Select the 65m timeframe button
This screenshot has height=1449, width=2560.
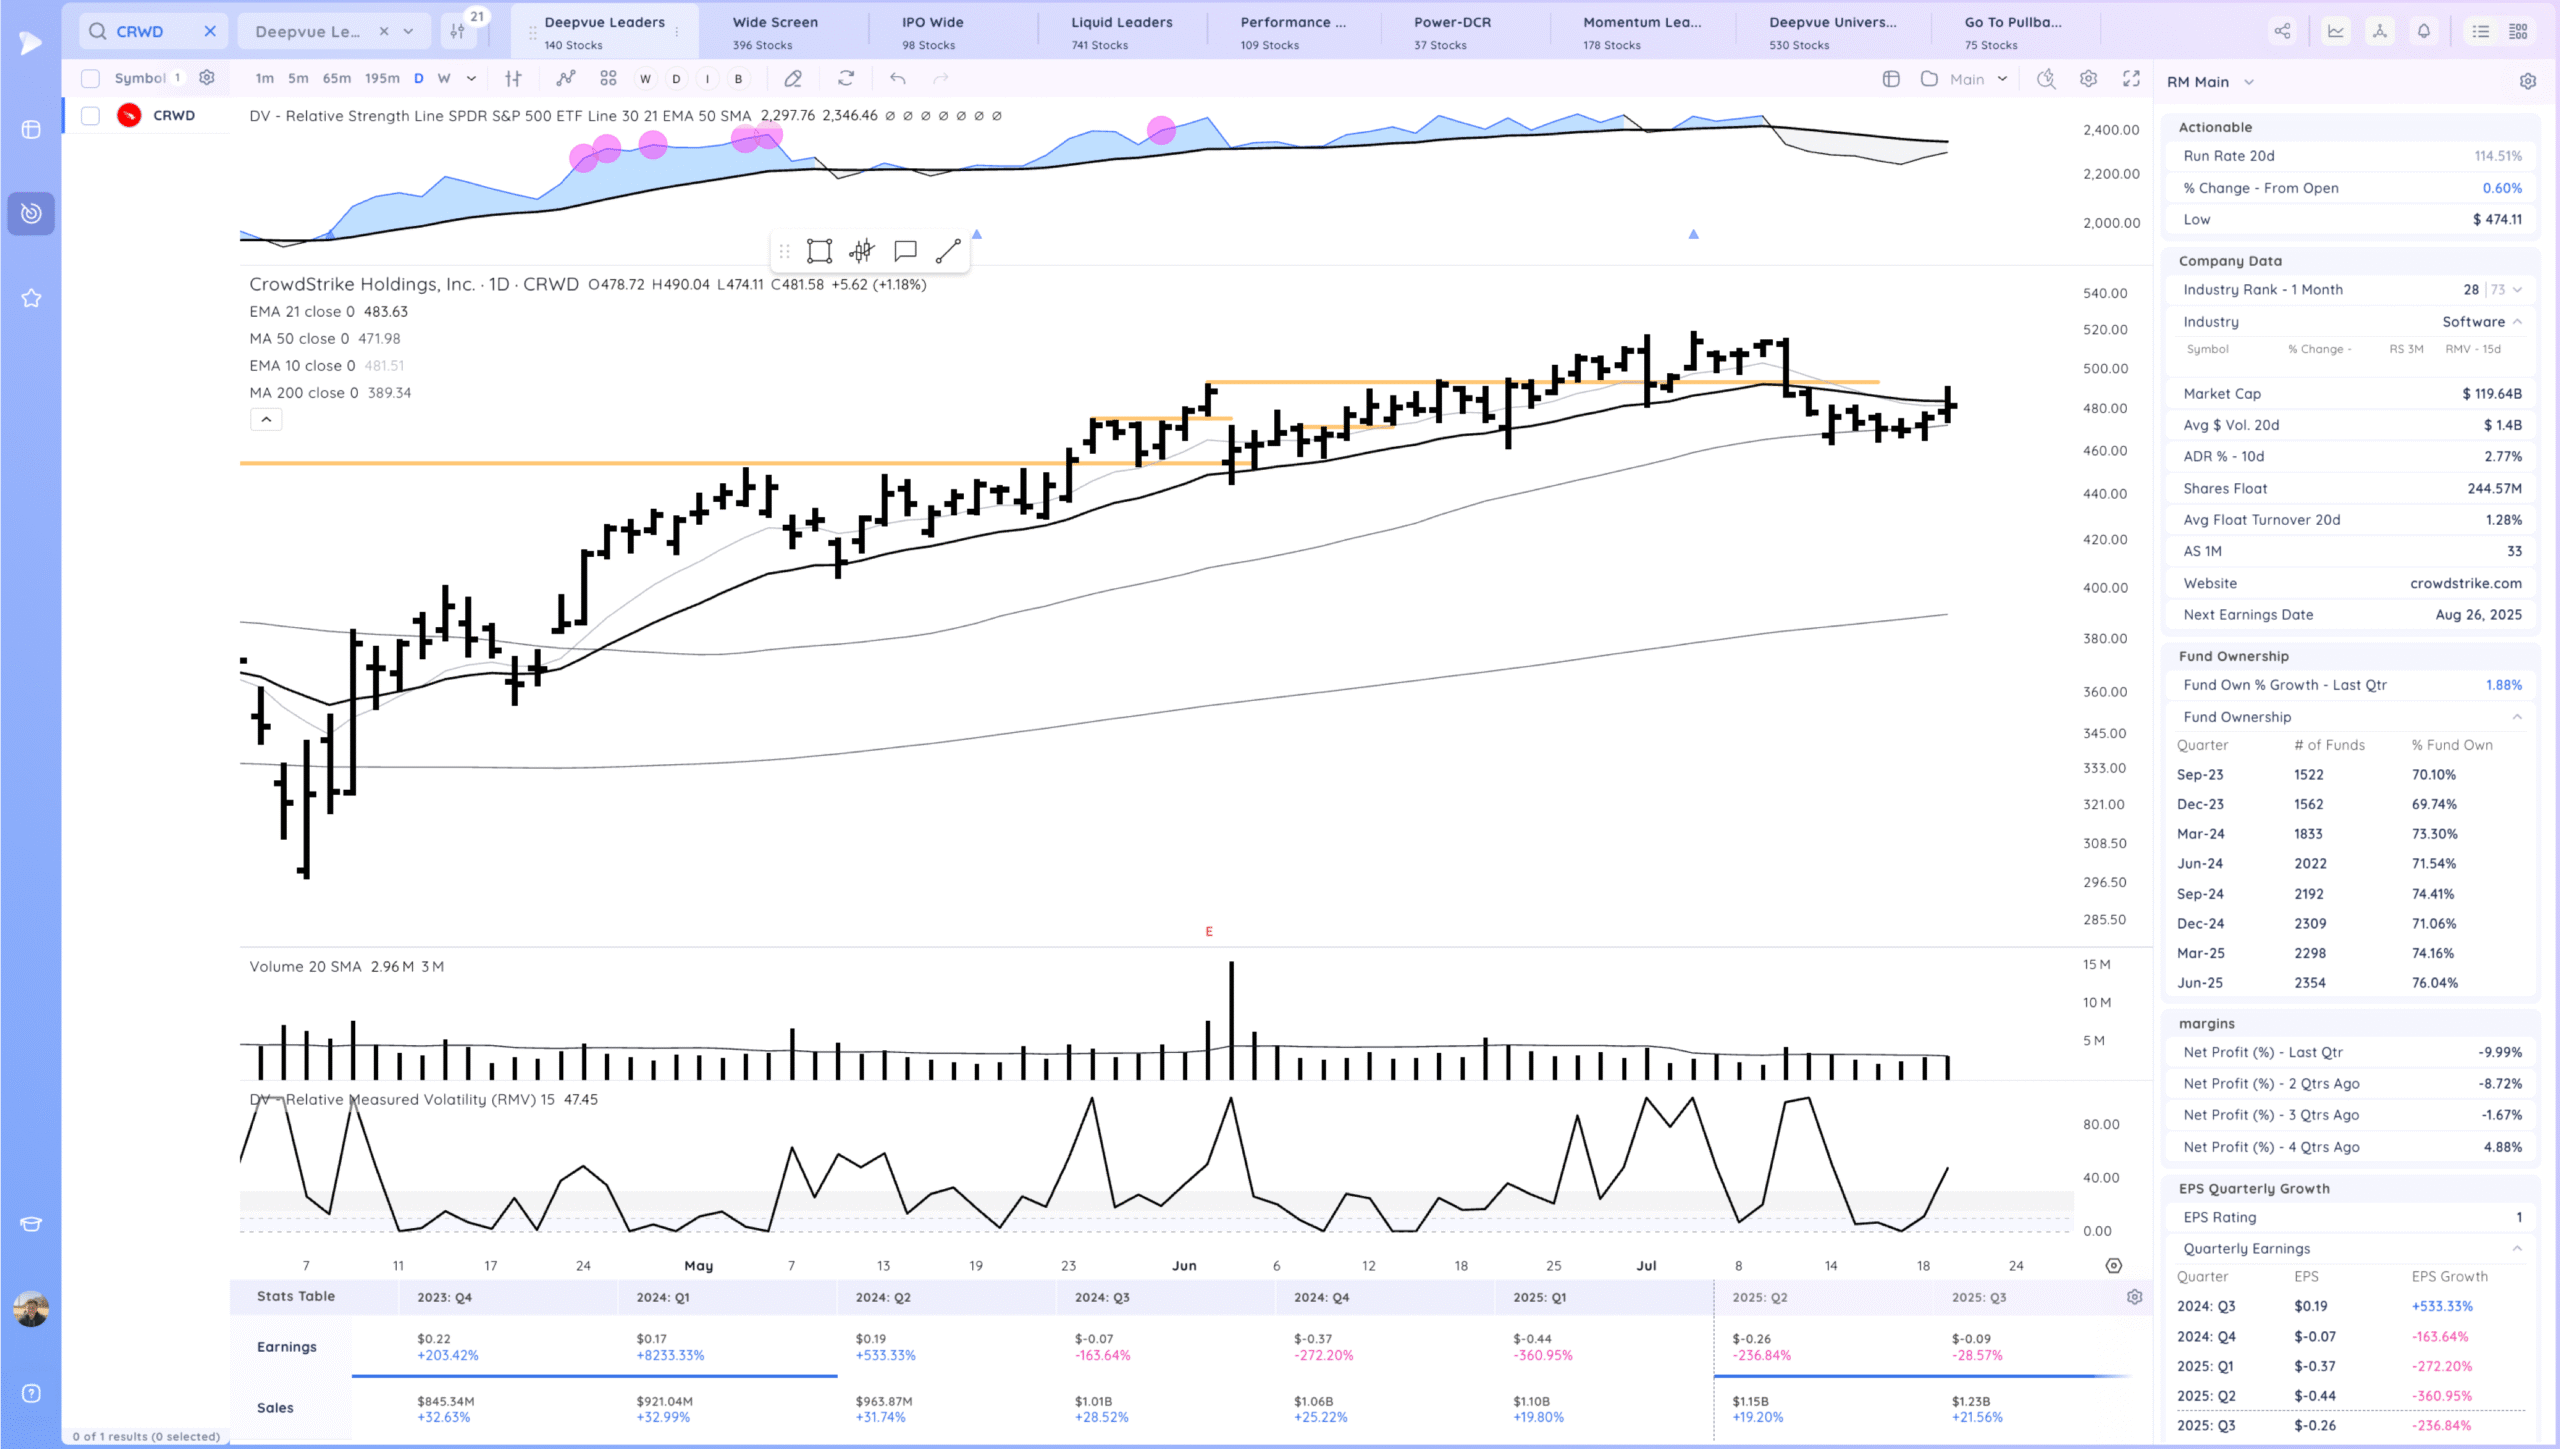pyautogui.click(x=336, y=78)
